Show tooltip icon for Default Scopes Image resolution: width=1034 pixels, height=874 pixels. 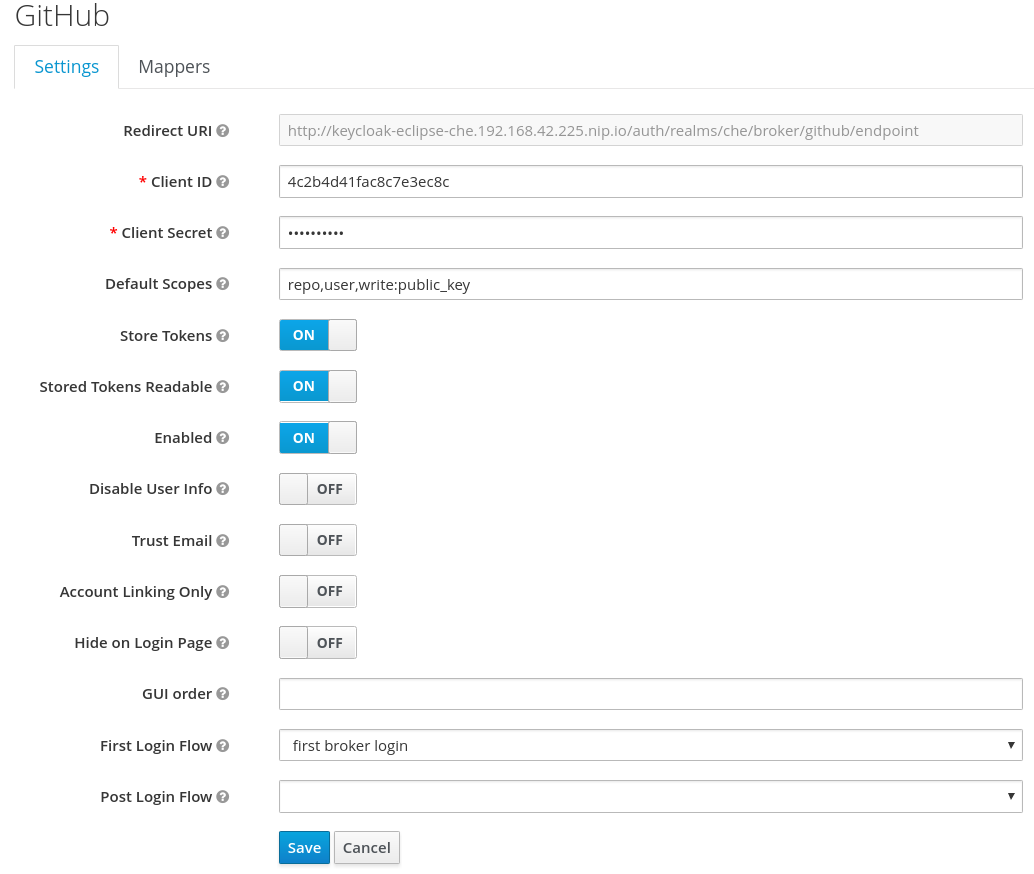[223, 284]
